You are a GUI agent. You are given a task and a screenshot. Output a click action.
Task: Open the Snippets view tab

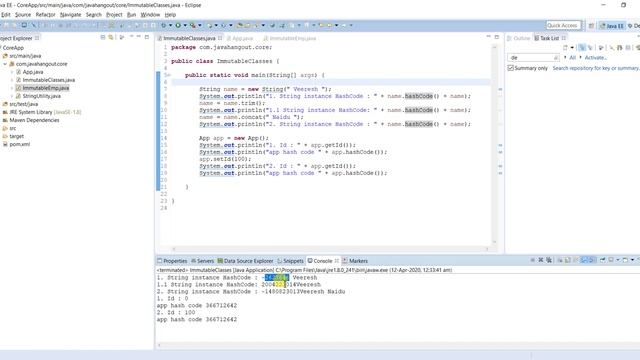pyautogui.click(x=290, y=261)
